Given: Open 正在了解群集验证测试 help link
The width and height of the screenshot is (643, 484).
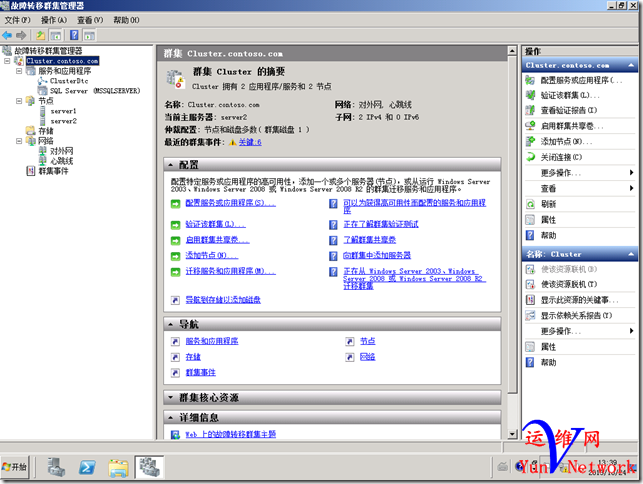Looking at the screenshot, I should pos(381,224).
